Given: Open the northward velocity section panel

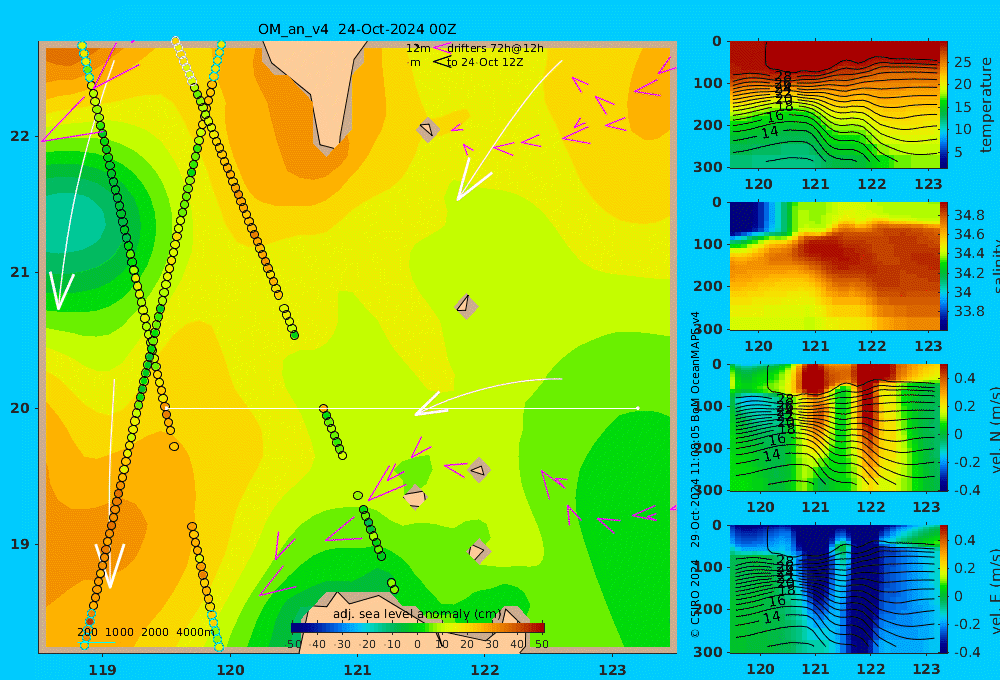Looking at the screenshot, I should pos(834,427).
